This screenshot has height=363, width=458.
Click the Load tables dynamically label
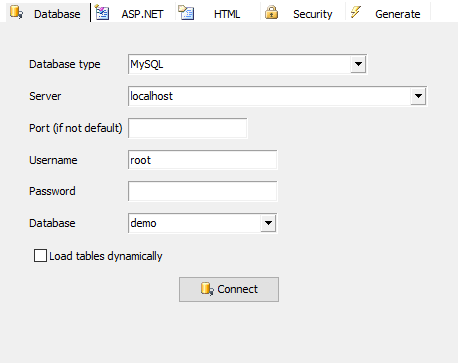[106, 256]
